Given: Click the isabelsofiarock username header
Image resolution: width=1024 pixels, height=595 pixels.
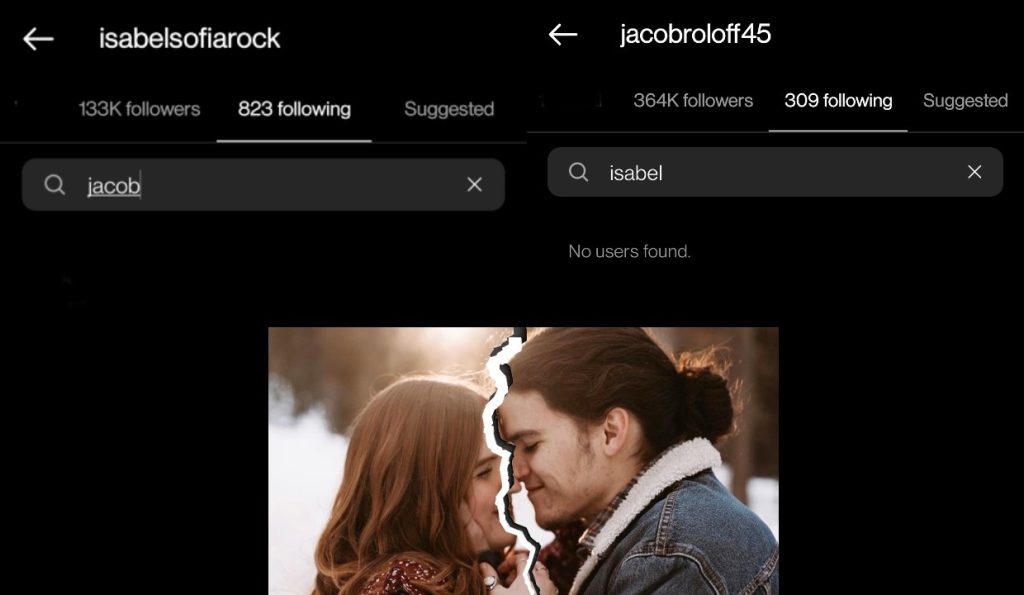Looking at the screenshot, I should pyautogui.click(x=189, y=39).
